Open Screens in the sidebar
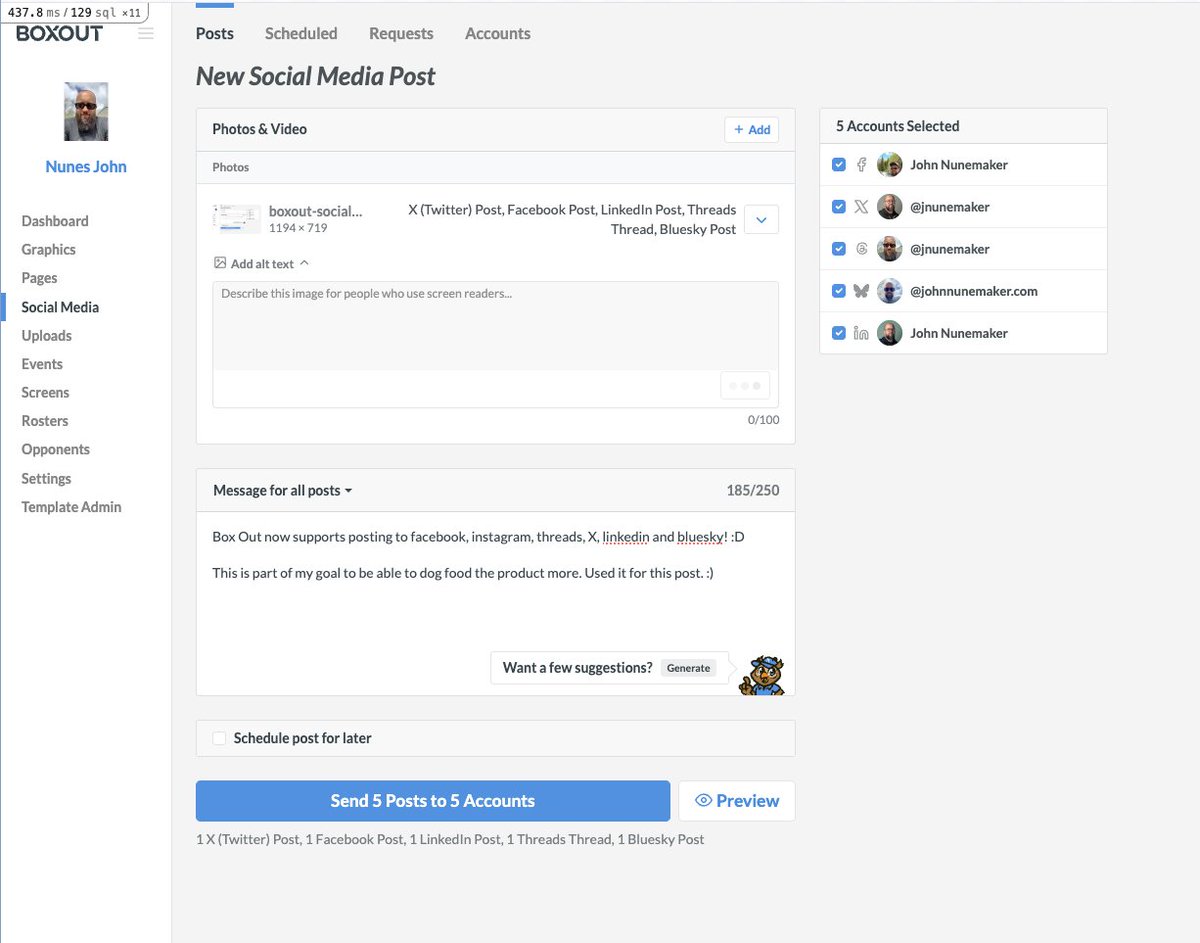This screenshot has width=1200, height=943. [x=46, y=393]
